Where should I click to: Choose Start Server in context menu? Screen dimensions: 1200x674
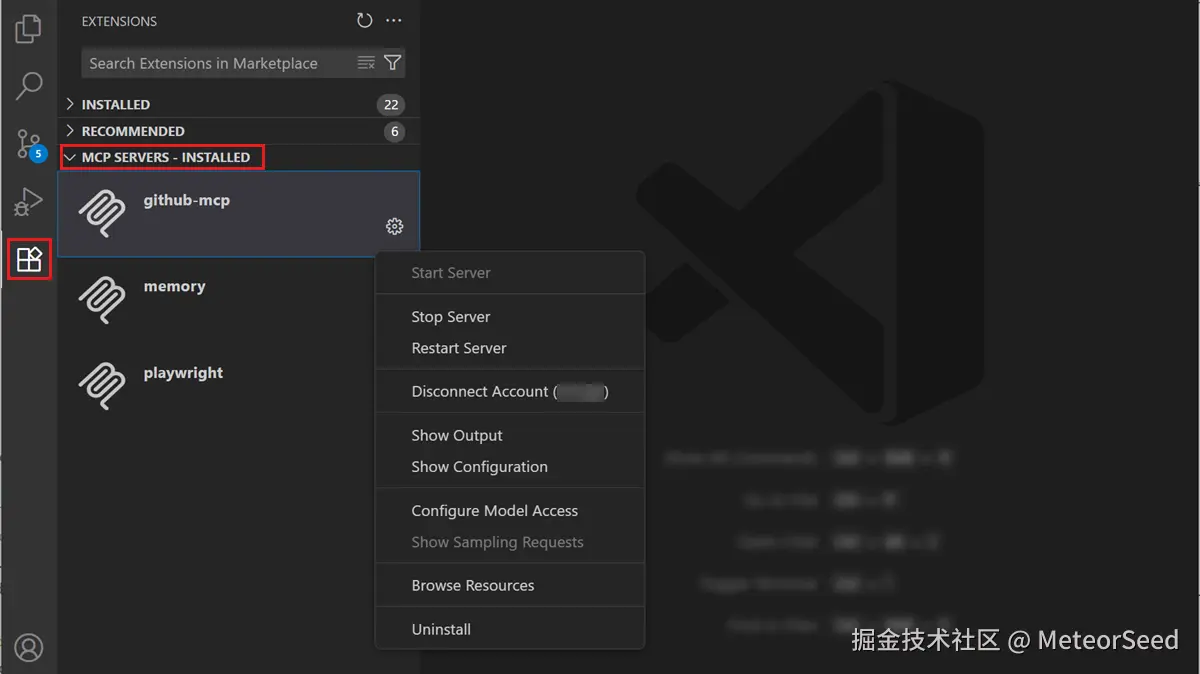pyautogui.click(x=510, y=273)
